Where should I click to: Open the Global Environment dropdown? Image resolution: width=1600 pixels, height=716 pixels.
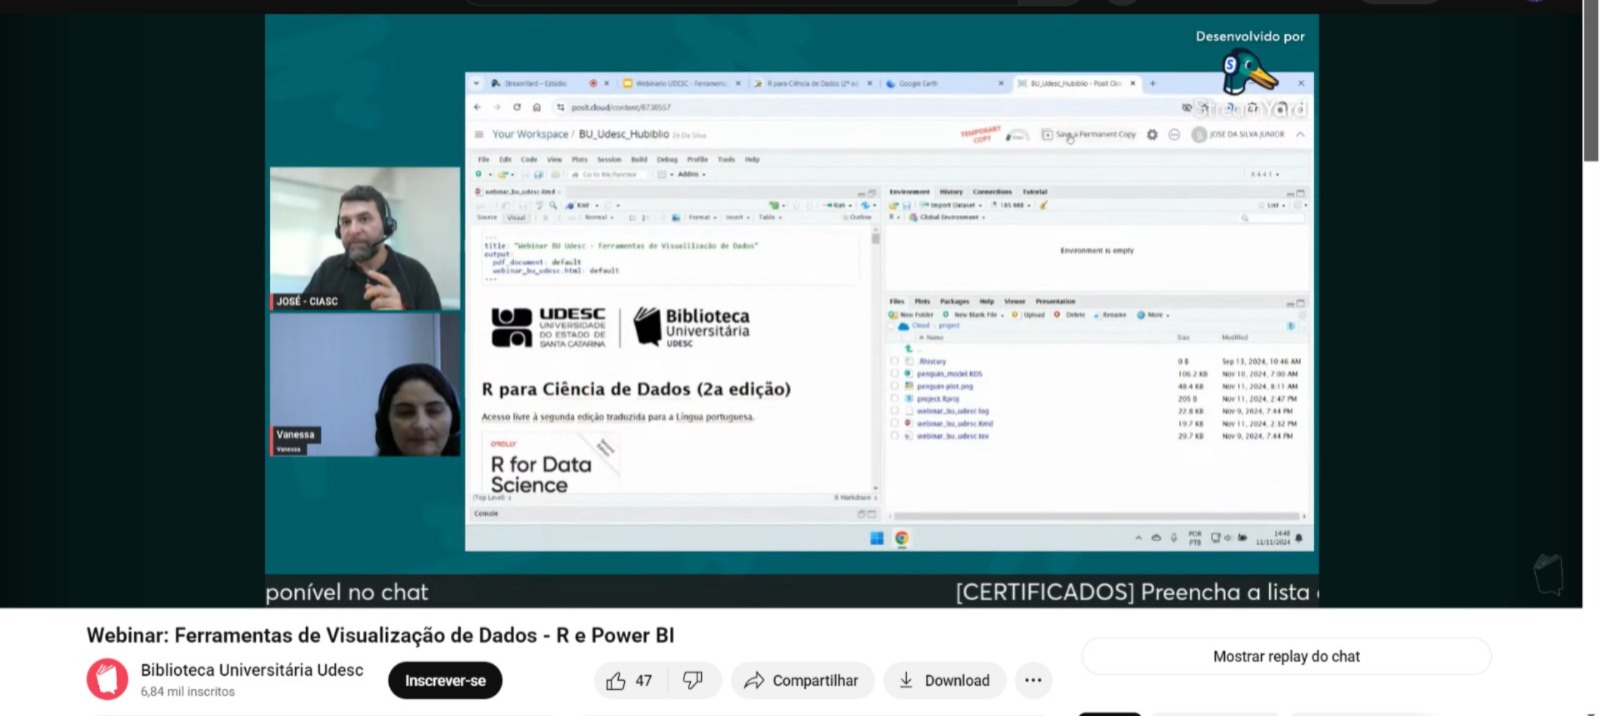(x=951, y=217)
